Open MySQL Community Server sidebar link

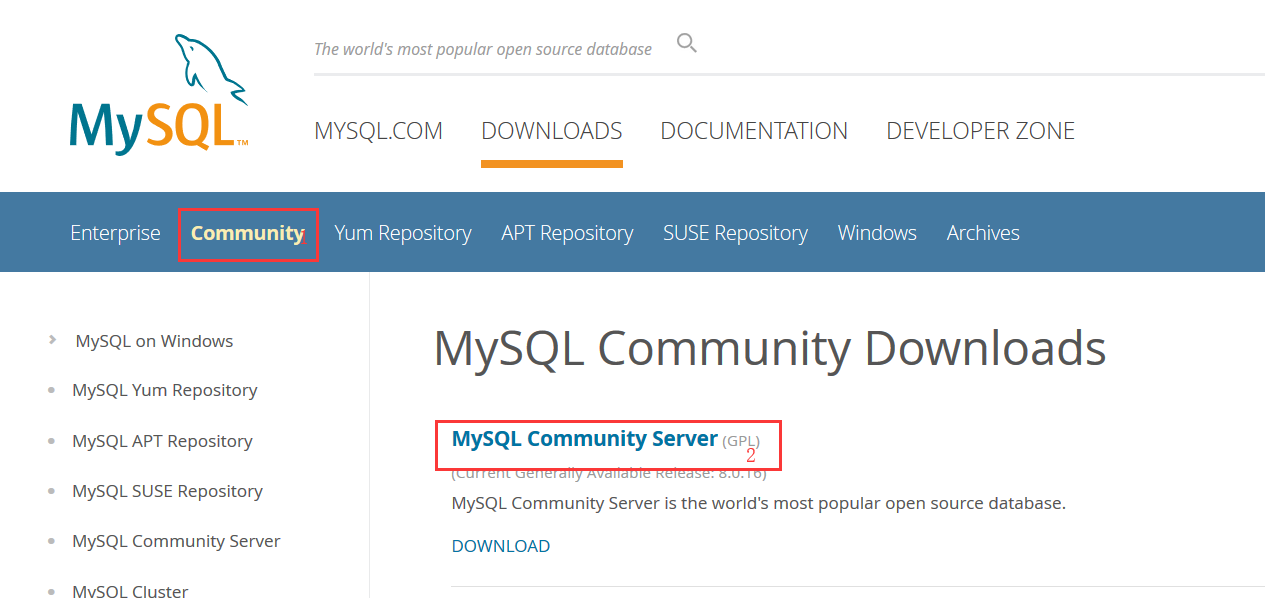click(176, 541)
